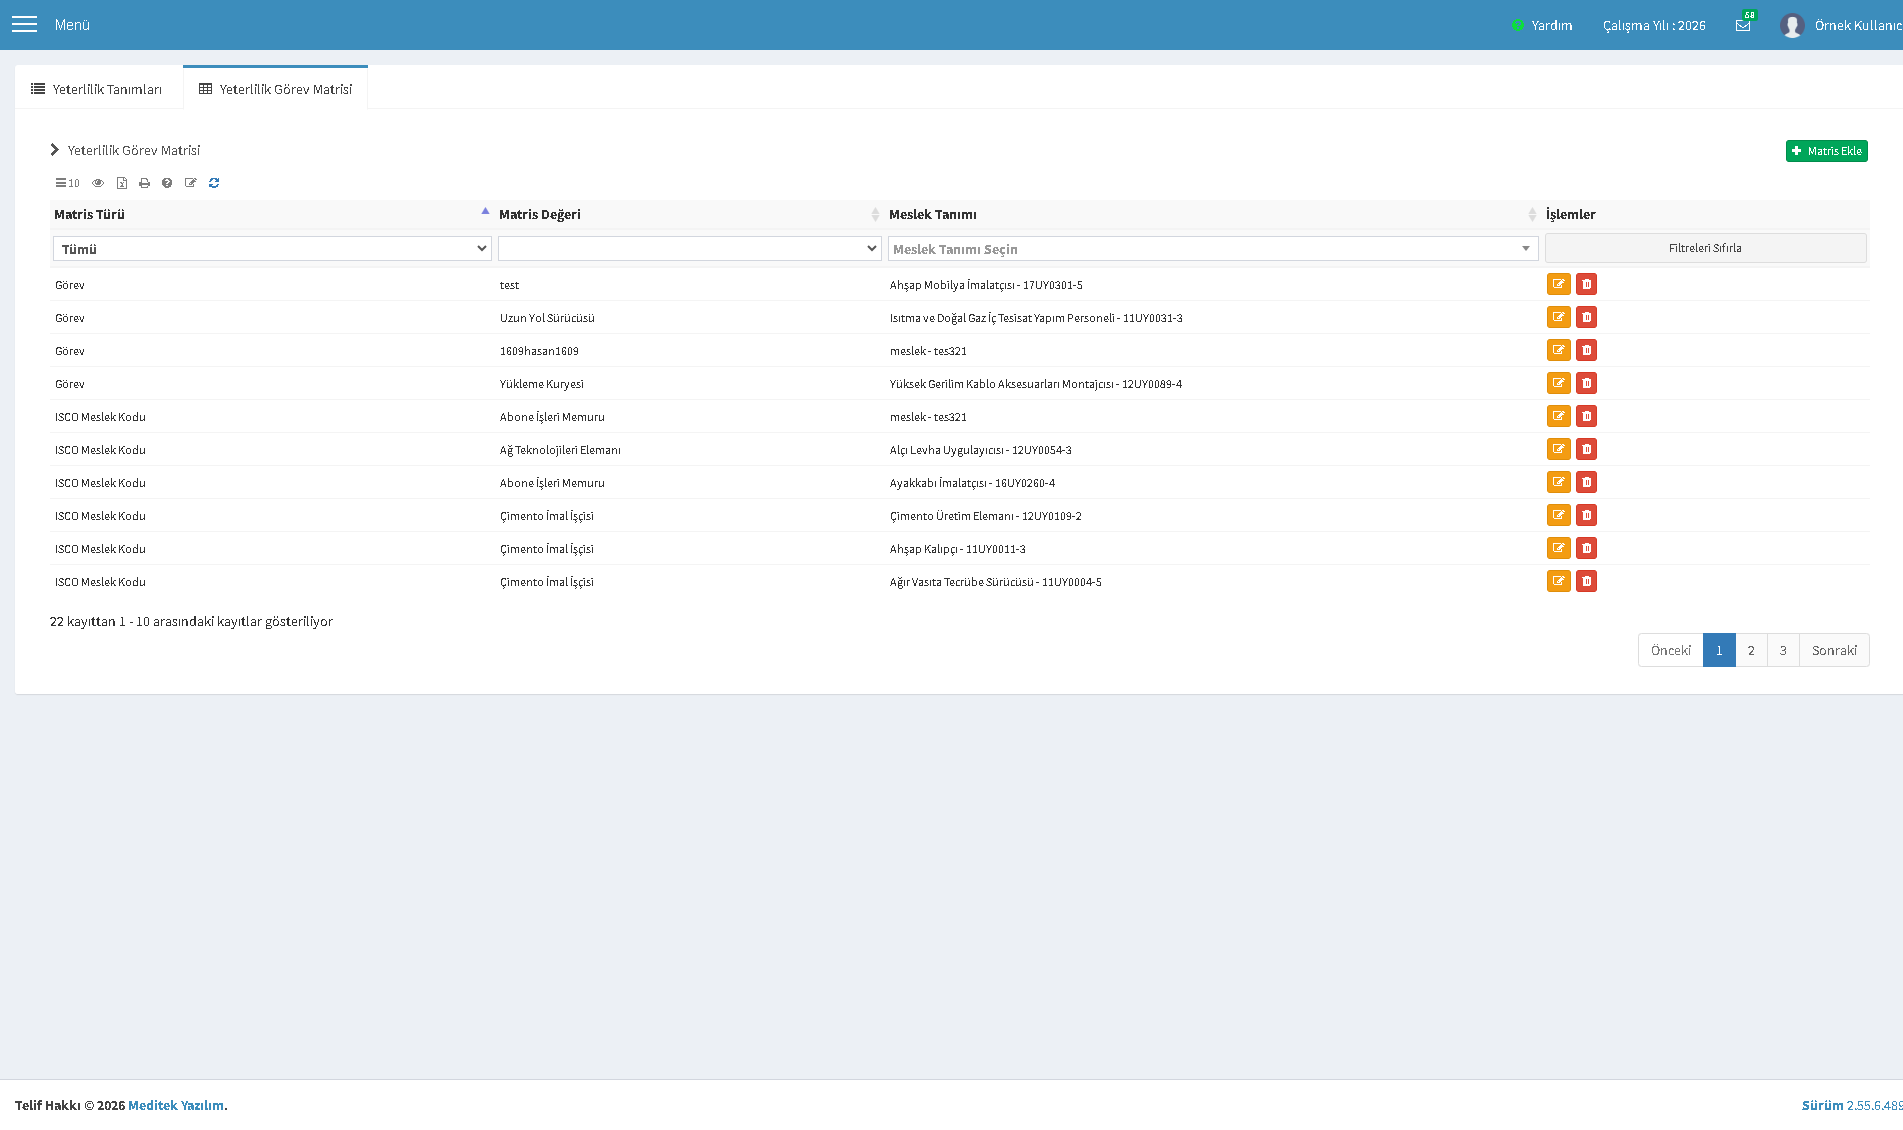Open the Matris Değeri filter dropdown
This screenshot has width=1903, height=1130.
point(689,248)
